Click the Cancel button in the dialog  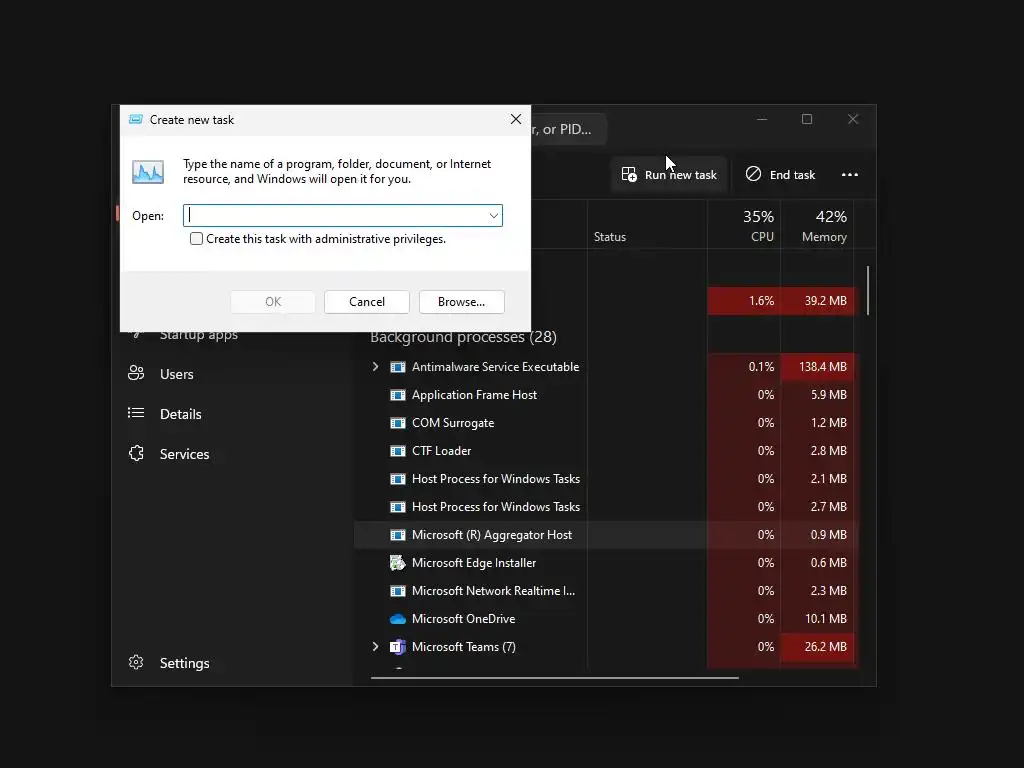pos(367,302)
